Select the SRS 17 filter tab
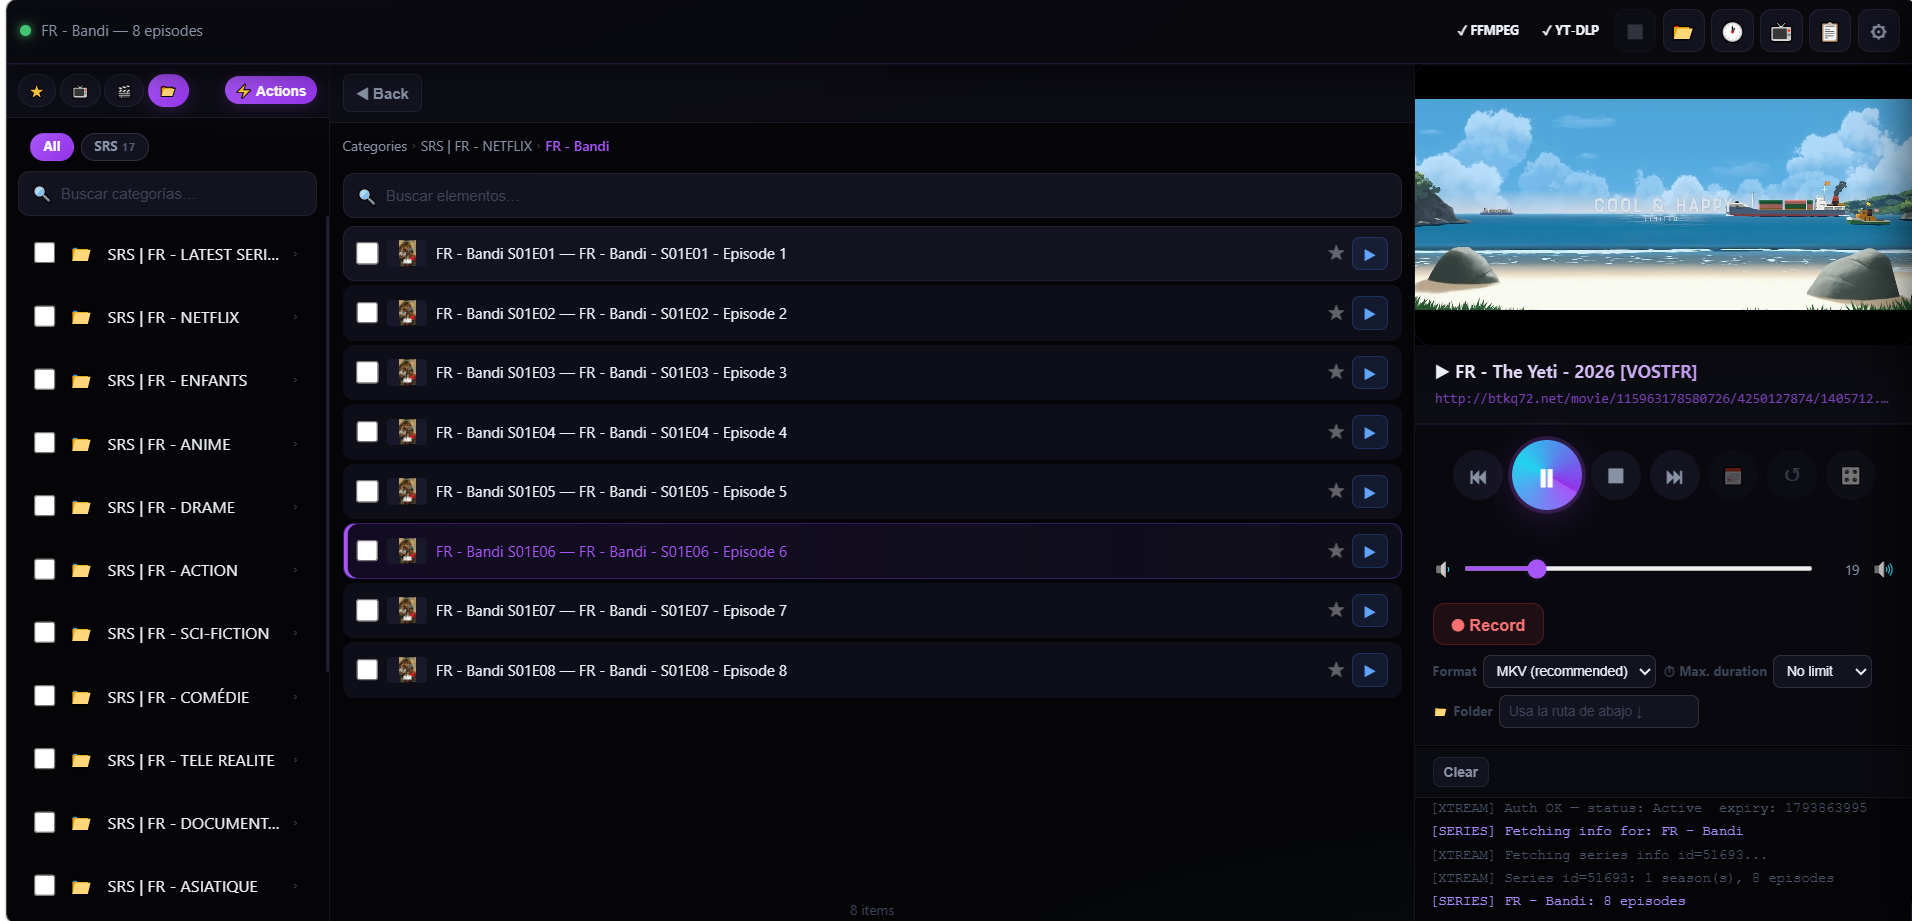The image size is (1912, 921). click(x=114, y=147)
